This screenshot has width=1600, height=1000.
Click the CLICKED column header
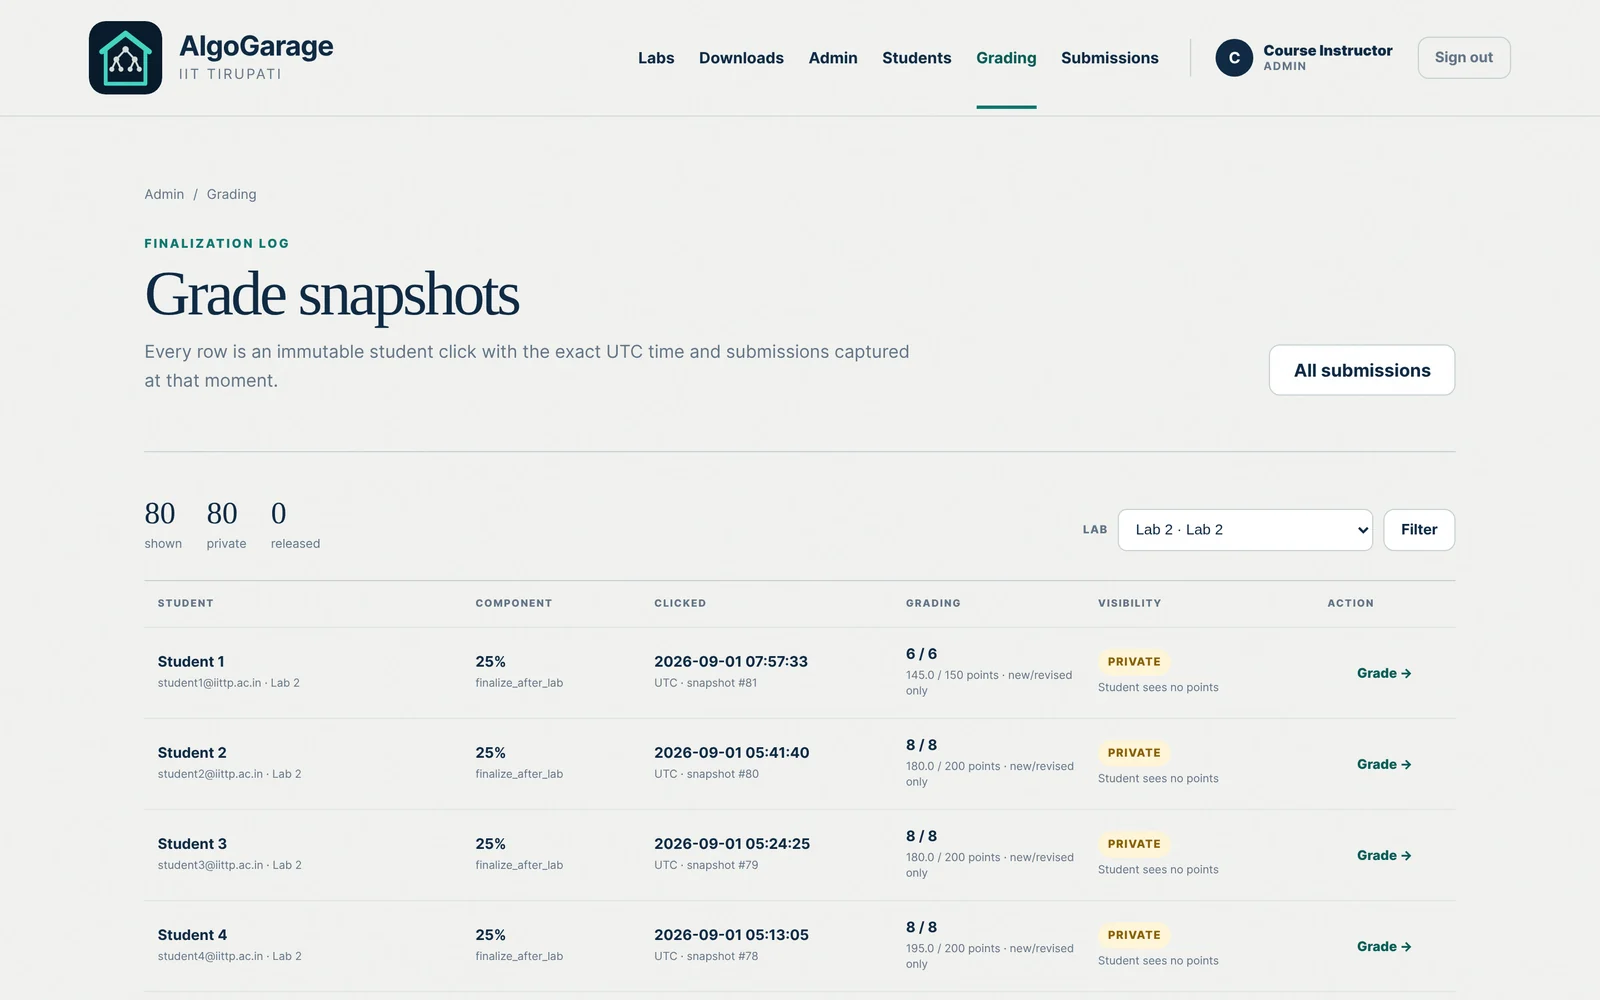[680, 603]
